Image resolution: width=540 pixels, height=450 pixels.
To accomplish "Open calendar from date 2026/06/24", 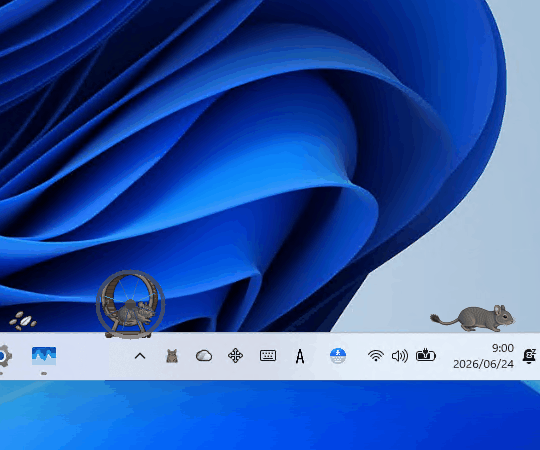I will (483, 364).
